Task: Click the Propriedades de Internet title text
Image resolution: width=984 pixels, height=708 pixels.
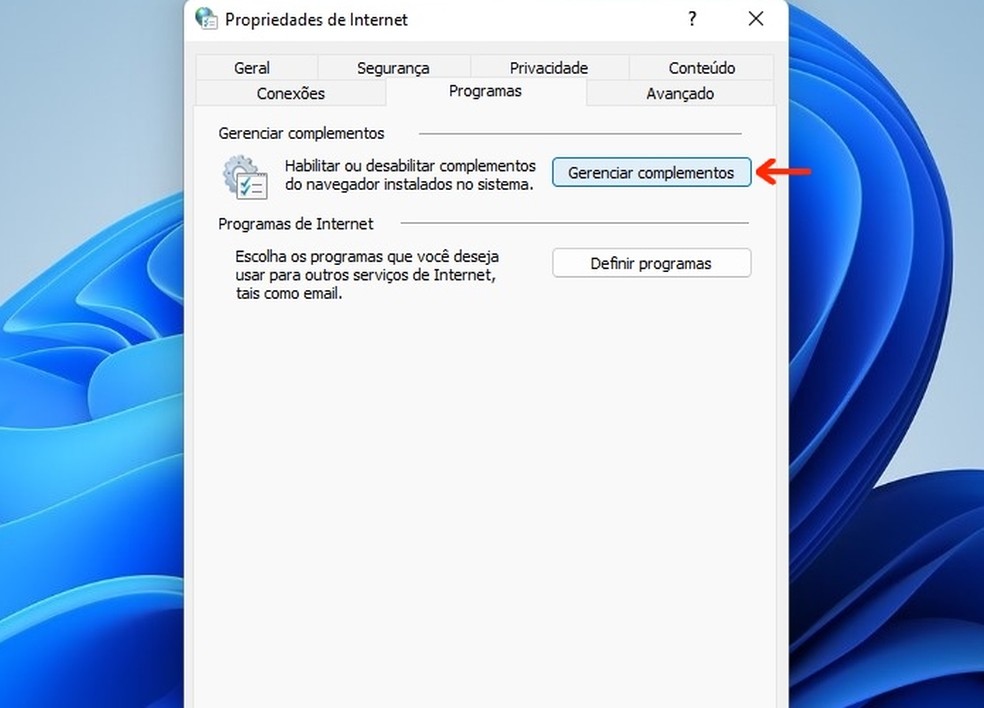Action: (x=316, y=19)
